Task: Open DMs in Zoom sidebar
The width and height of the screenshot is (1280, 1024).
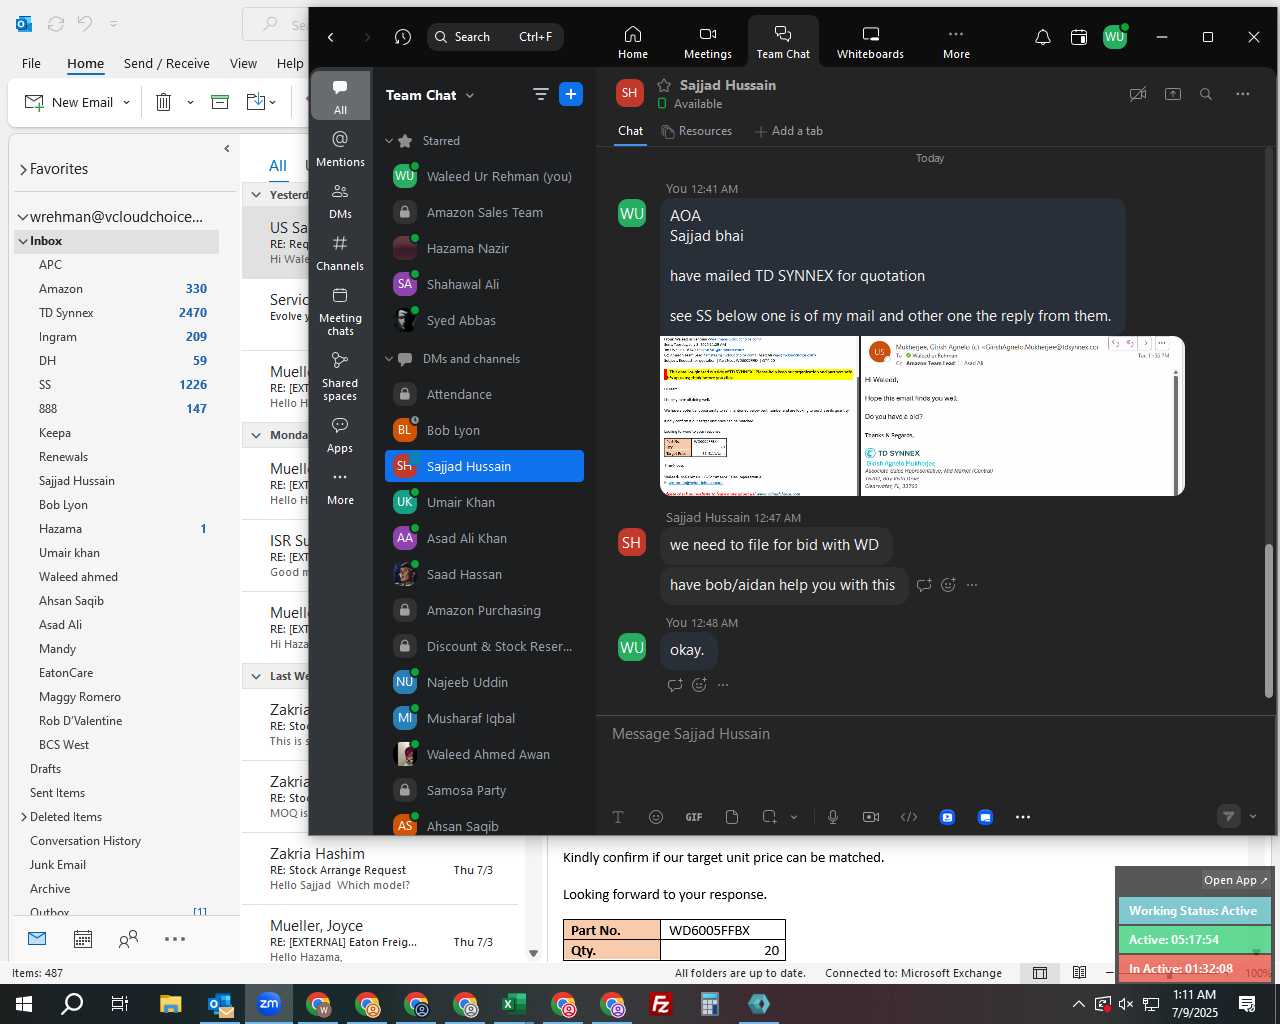Action: point(340,200)
